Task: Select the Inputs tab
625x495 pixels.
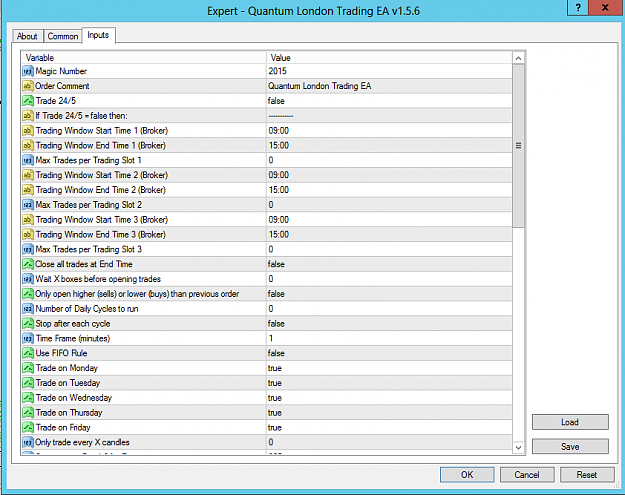Action: point(98,35)
